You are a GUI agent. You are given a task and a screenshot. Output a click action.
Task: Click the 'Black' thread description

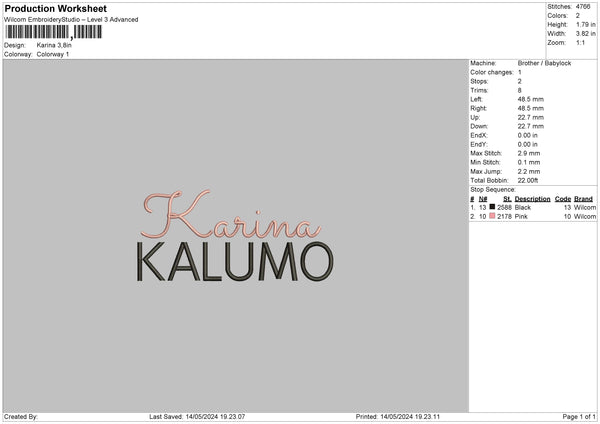point(523,207)
